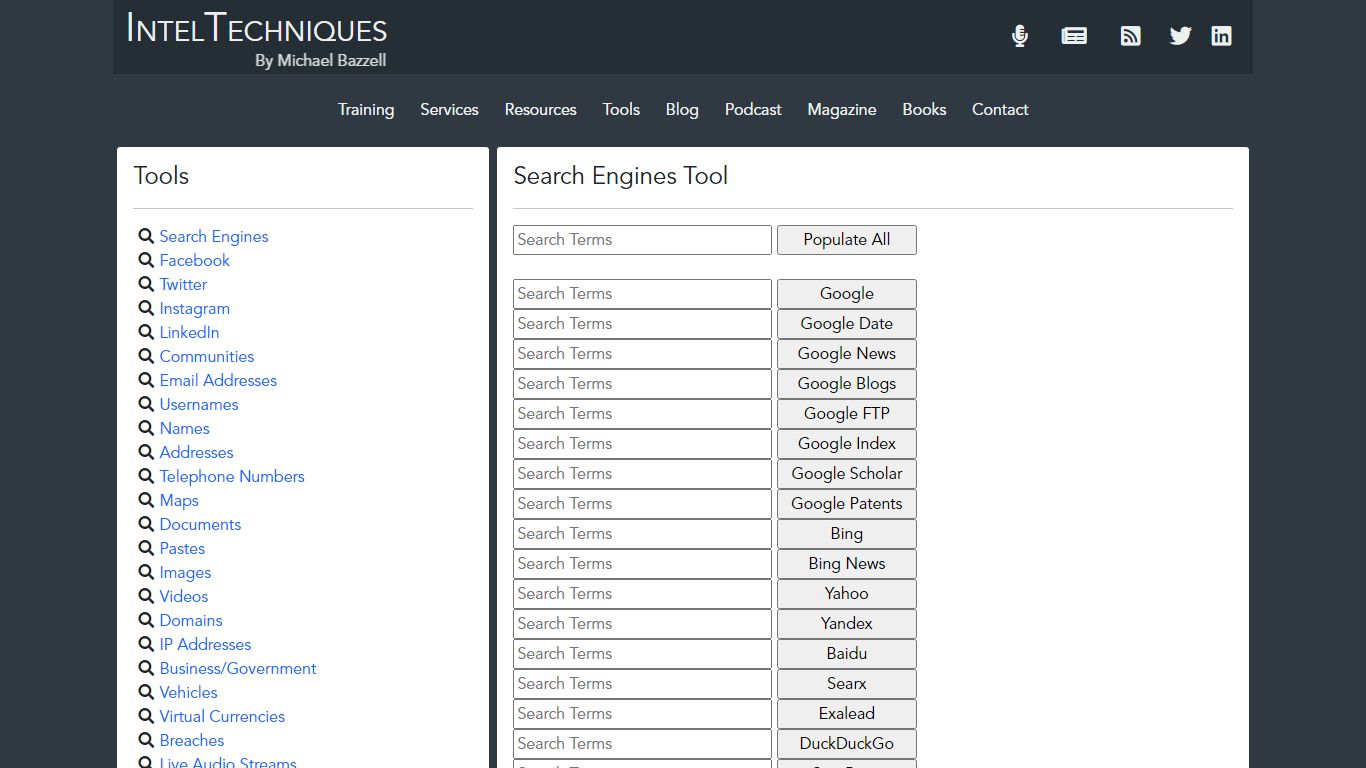
Task: Click the magnifier icon beside Communities
Action: click(146, 357)
